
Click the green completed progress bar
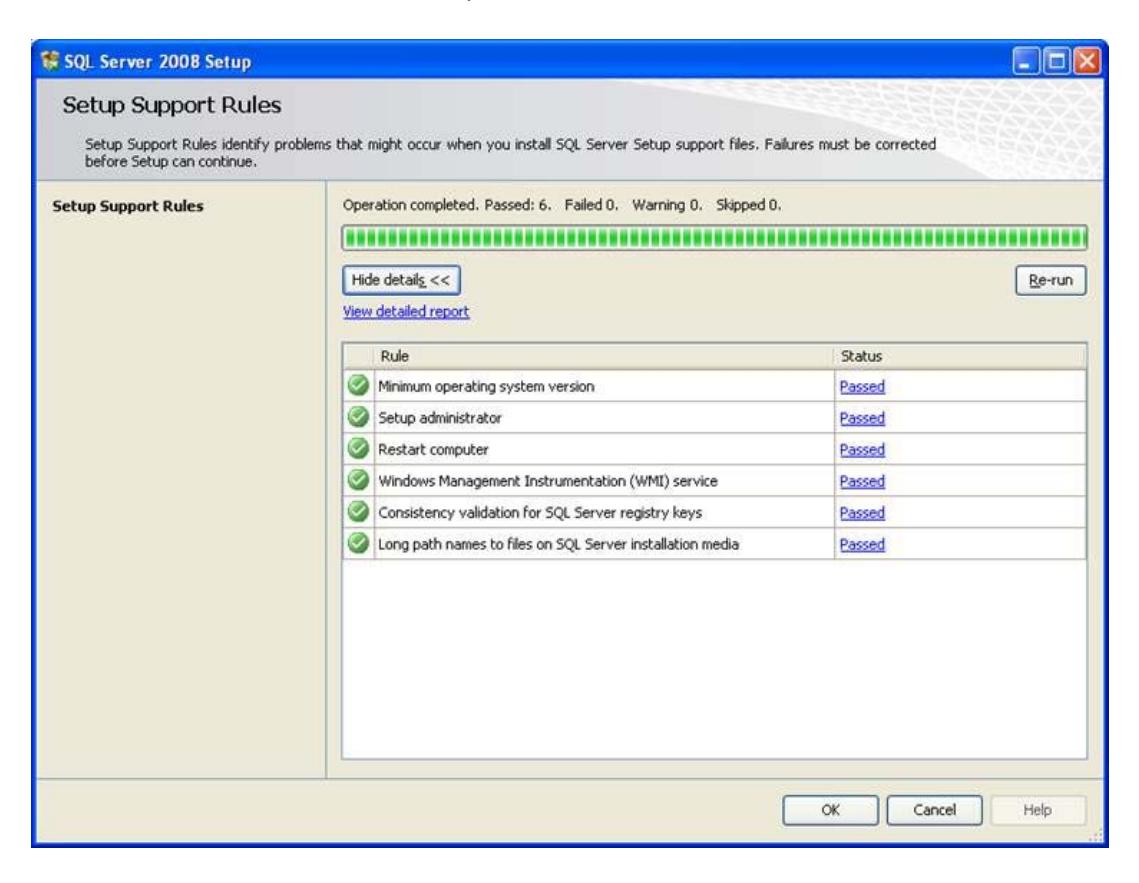(x=715, y=237)
